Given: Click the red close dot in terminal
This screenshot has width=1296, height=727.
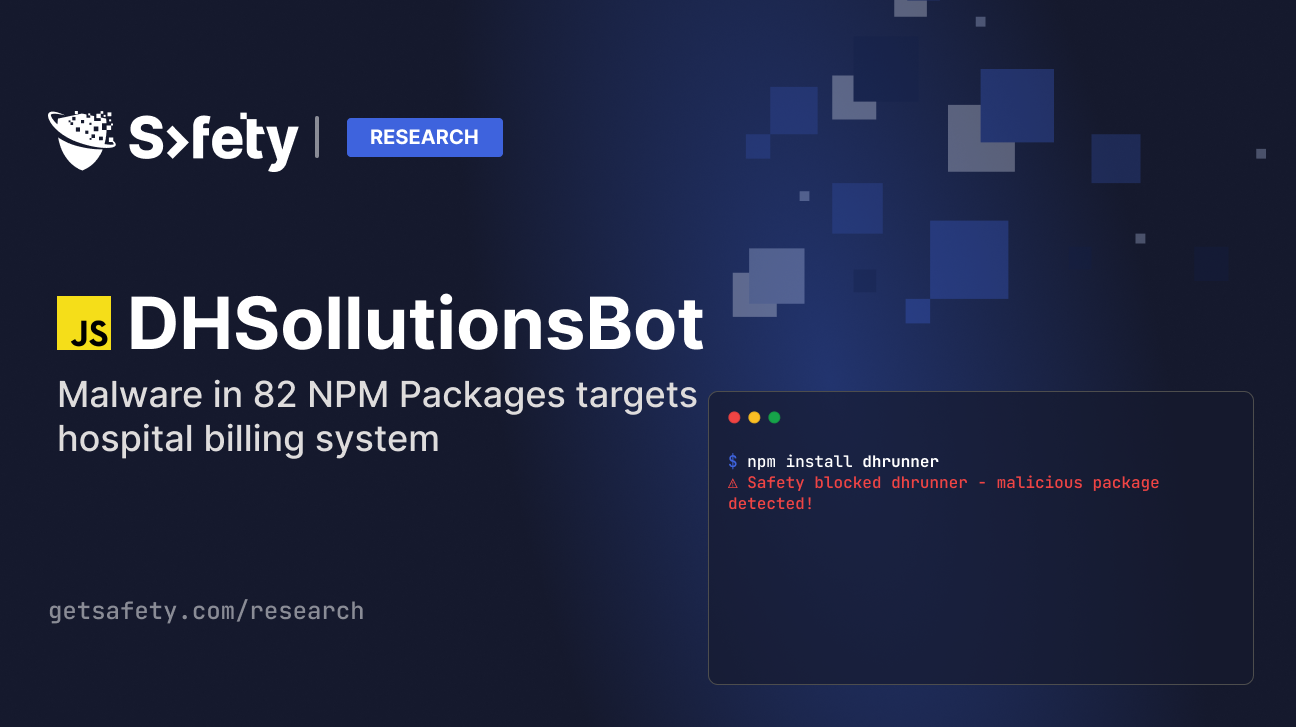Looking at the screenshot, I should point(734,417).
